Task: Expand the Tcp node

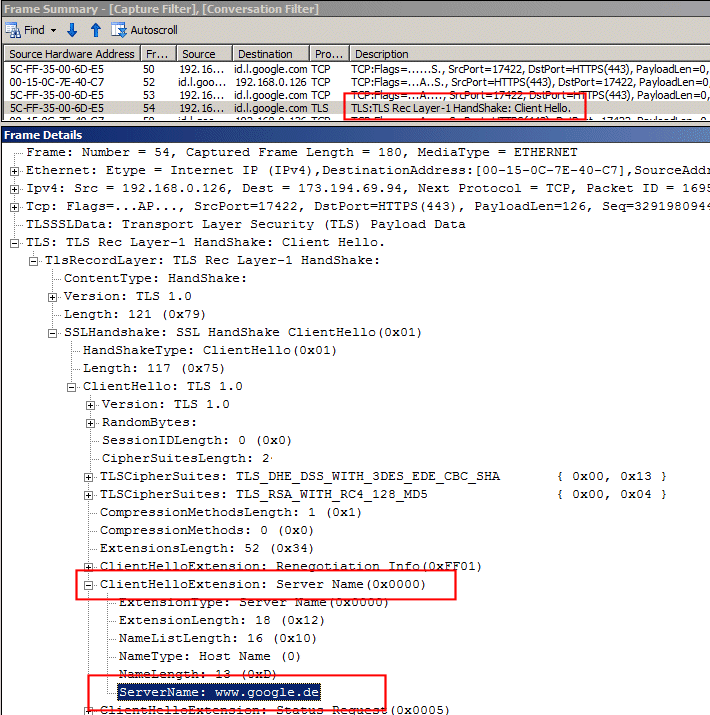Action: click(x=15, y=207)
